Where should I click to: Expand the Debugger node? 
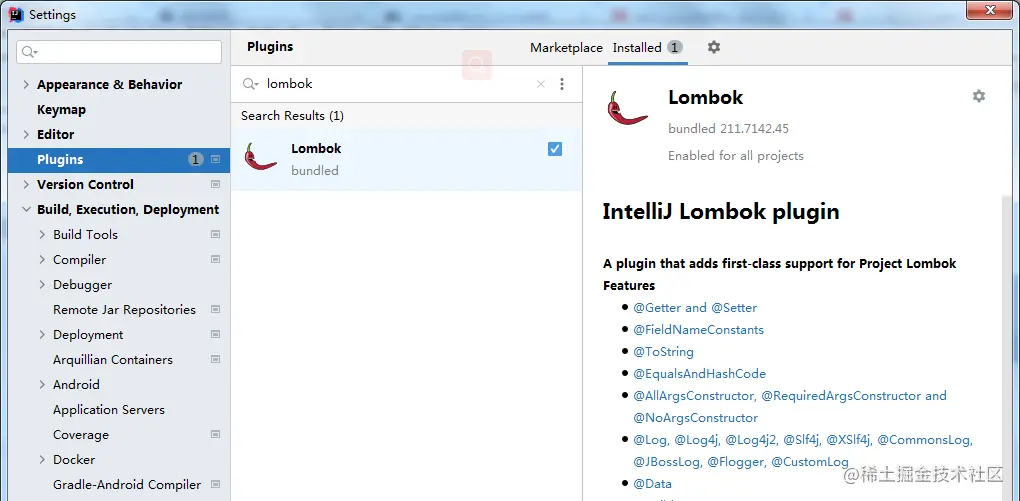click(42, 284)
